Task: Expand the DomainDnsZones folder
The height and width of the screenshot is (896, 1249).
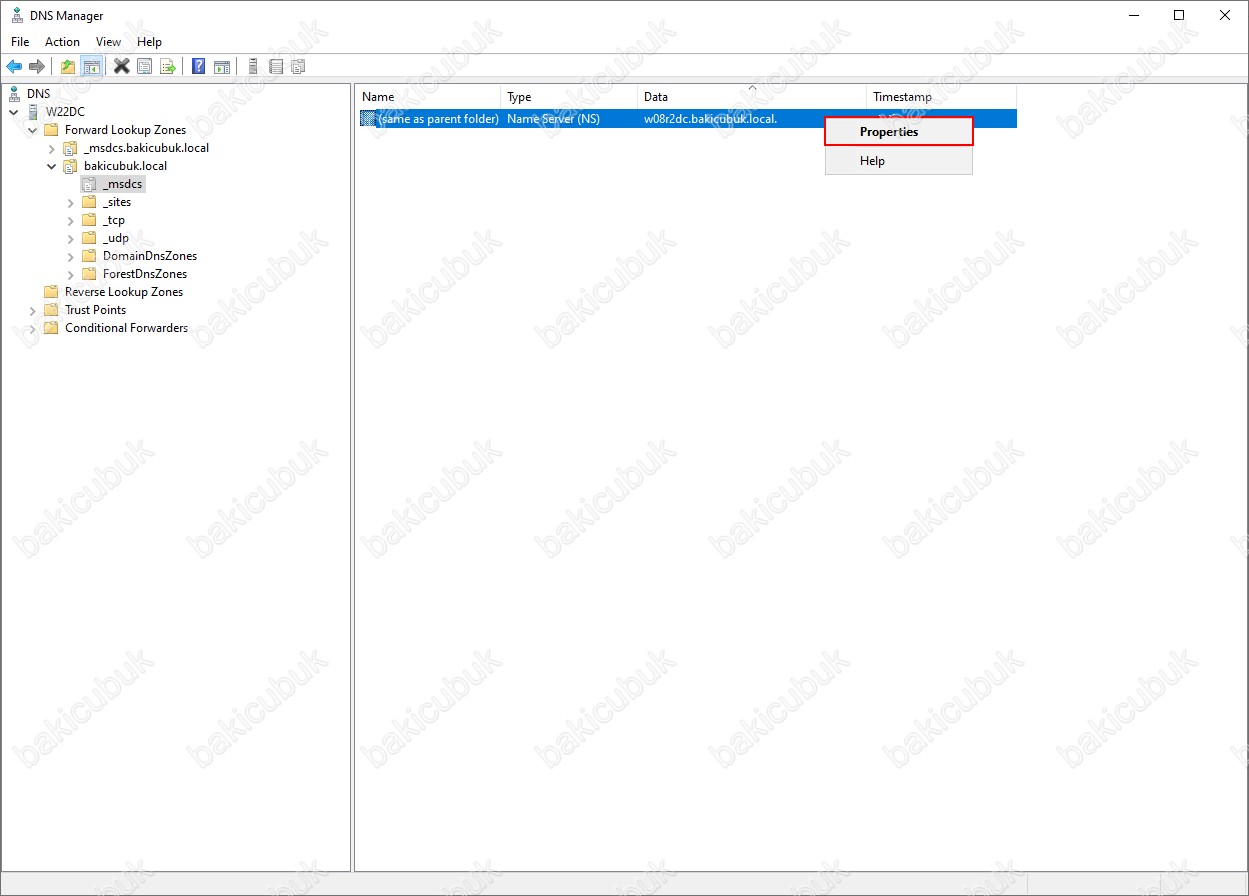Action: point(71,256)
